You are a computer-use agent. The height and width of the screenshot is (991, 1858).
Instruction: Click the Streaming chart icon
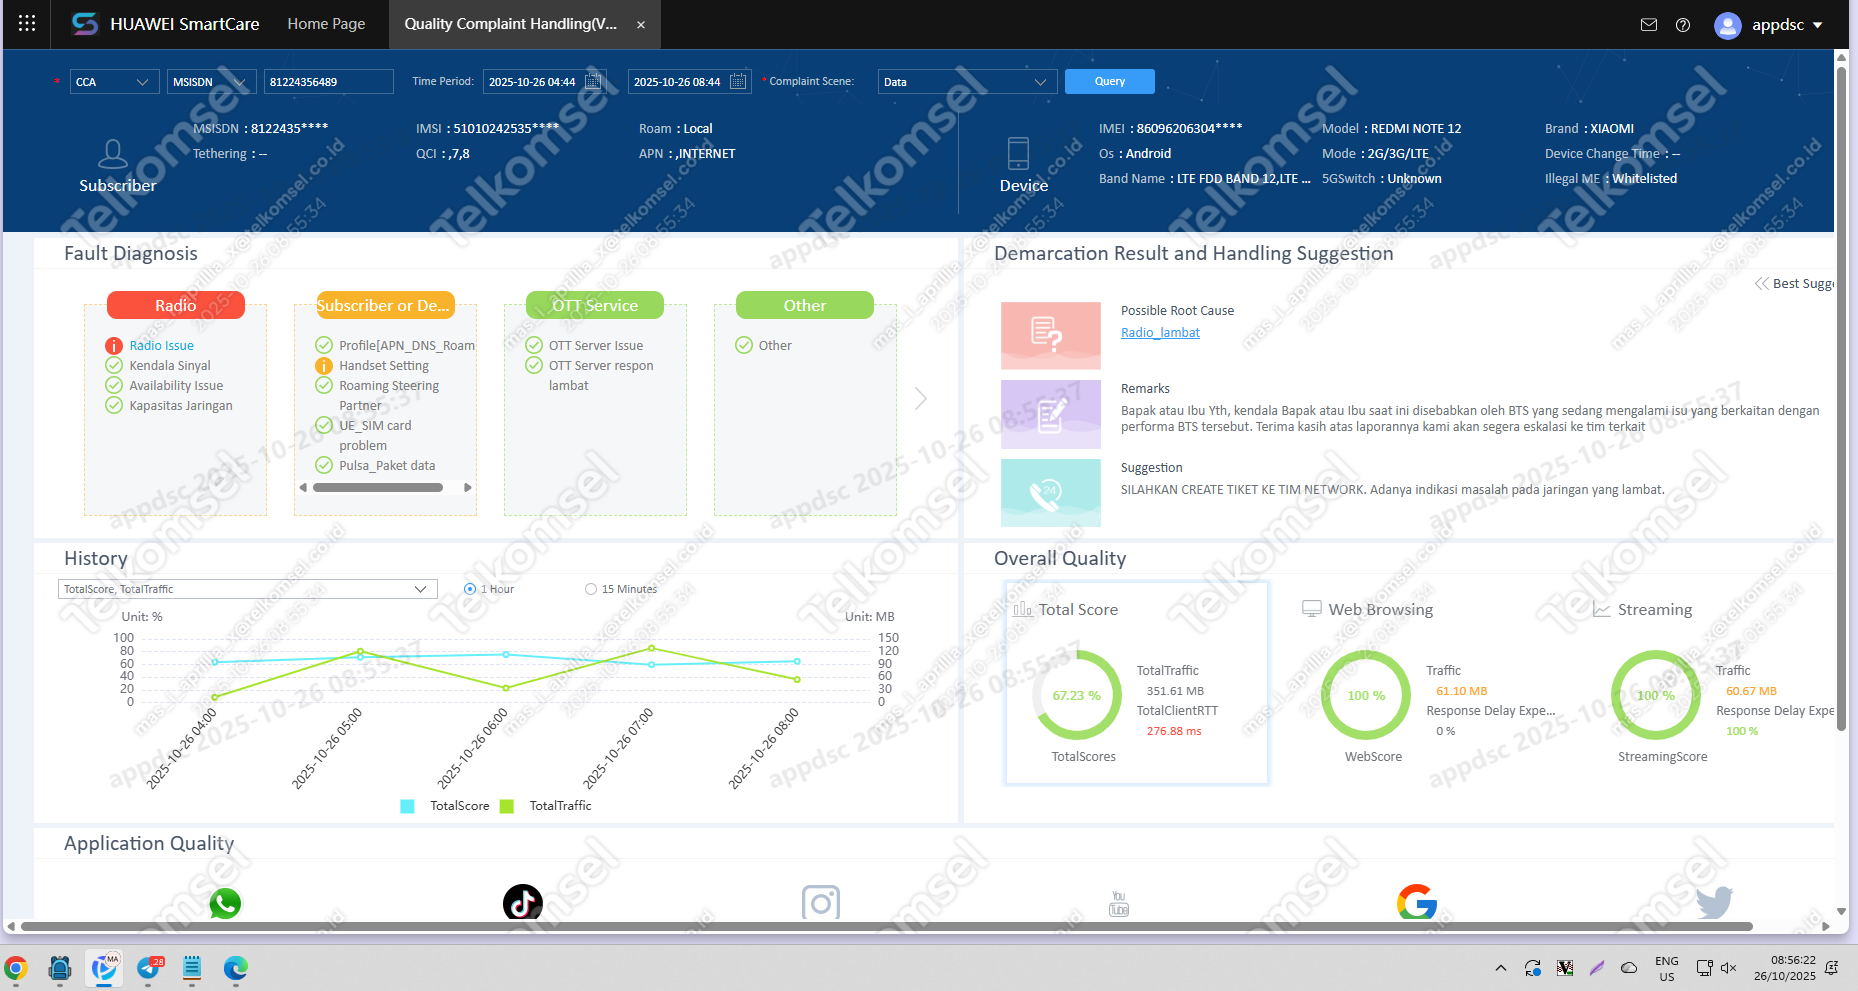click(1601, 609)
